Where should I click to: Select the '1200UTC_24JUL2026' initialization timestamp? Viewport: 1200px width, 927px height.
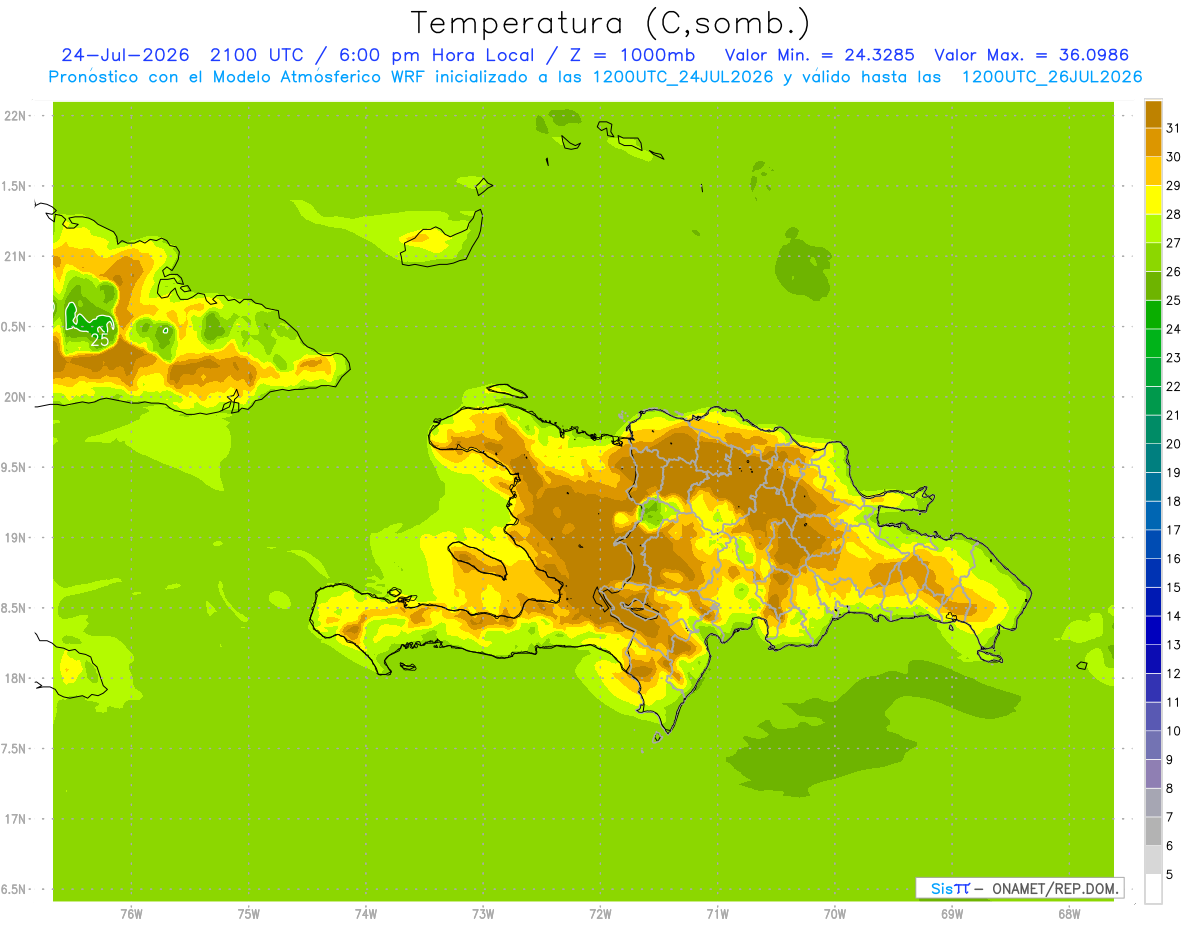(x=680, y=77)
